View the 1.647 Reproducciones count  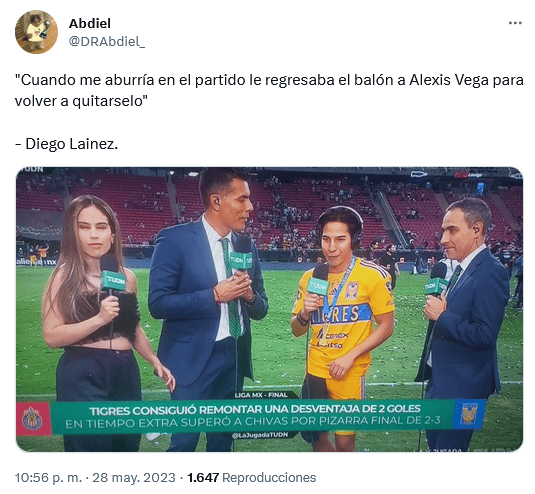[x=252, y=477]
